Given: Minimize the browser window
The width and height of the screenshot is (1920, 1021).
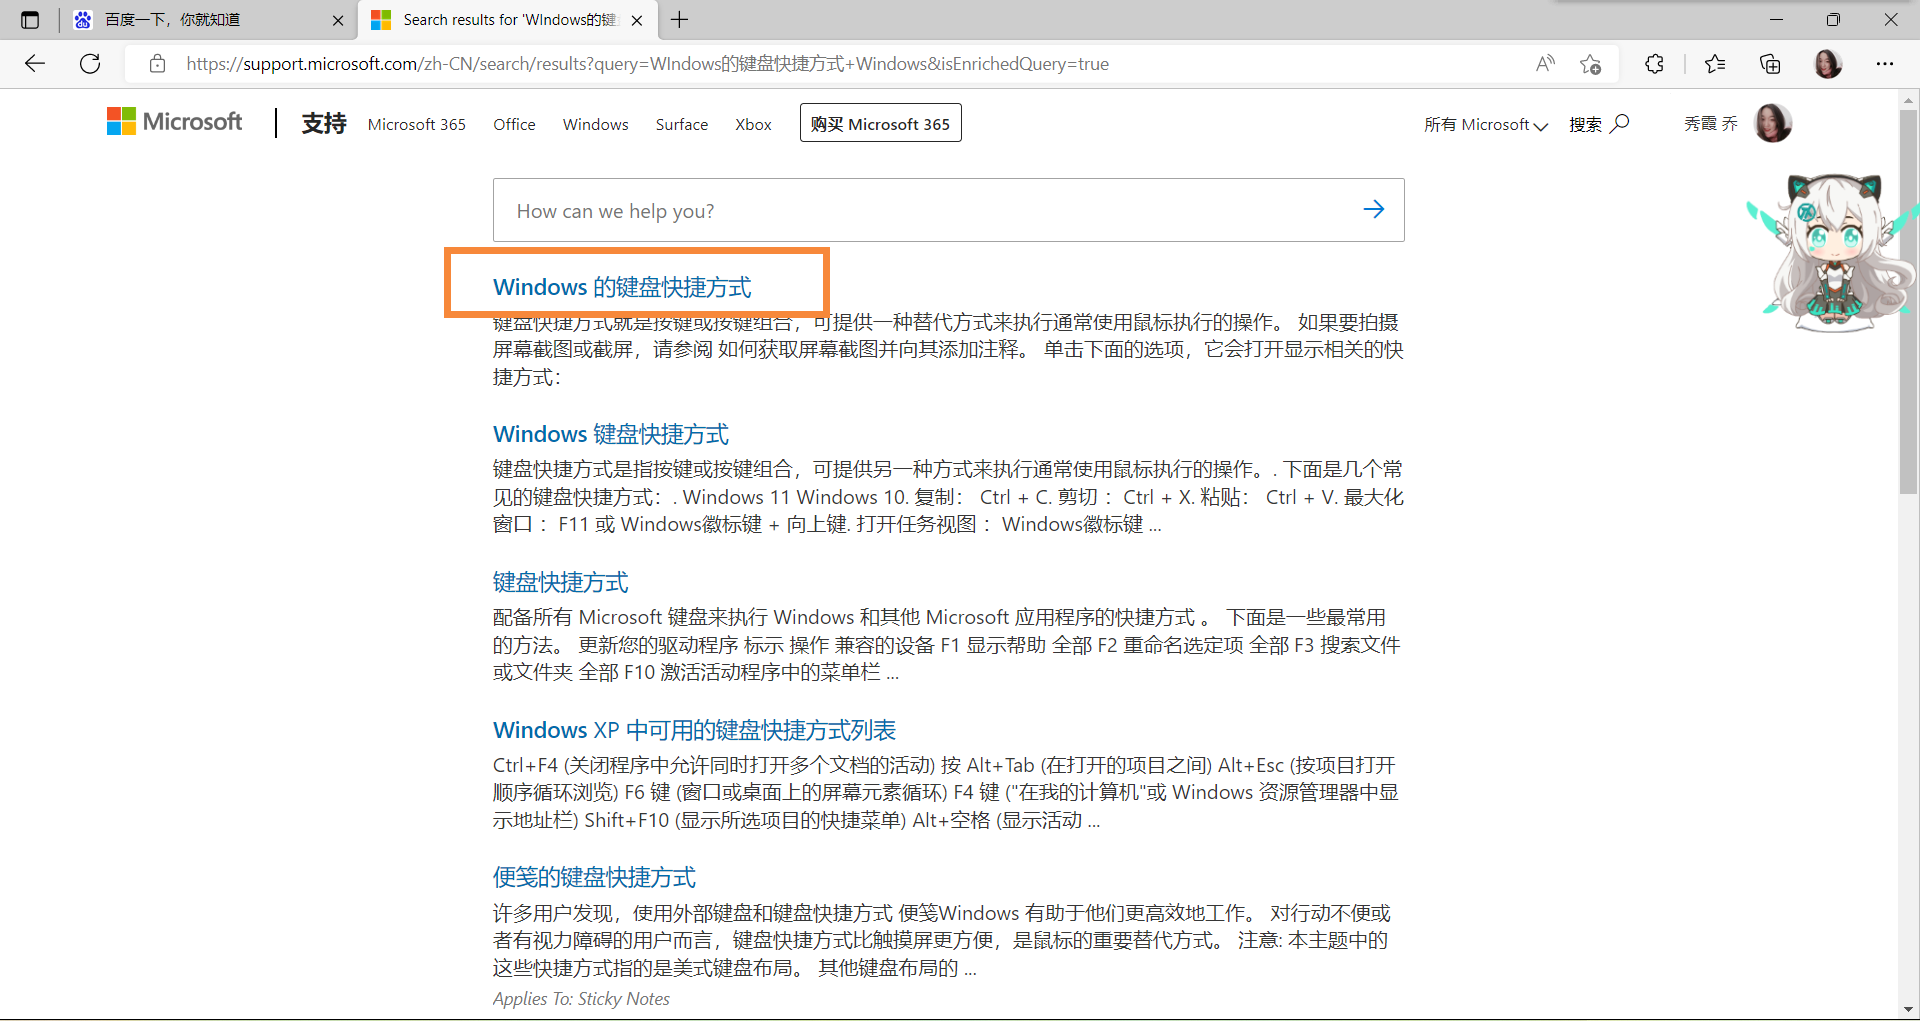Looking at the screenshot, I should click(x=1776, y=20).
